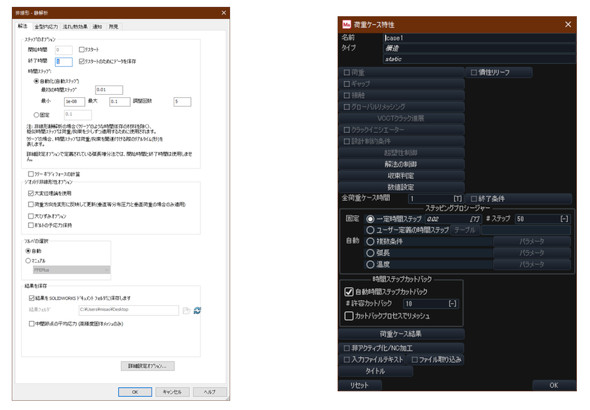Click リセット in the load case dialog
The height and width of the screenshot is (410, 590).
click(360, 385)
